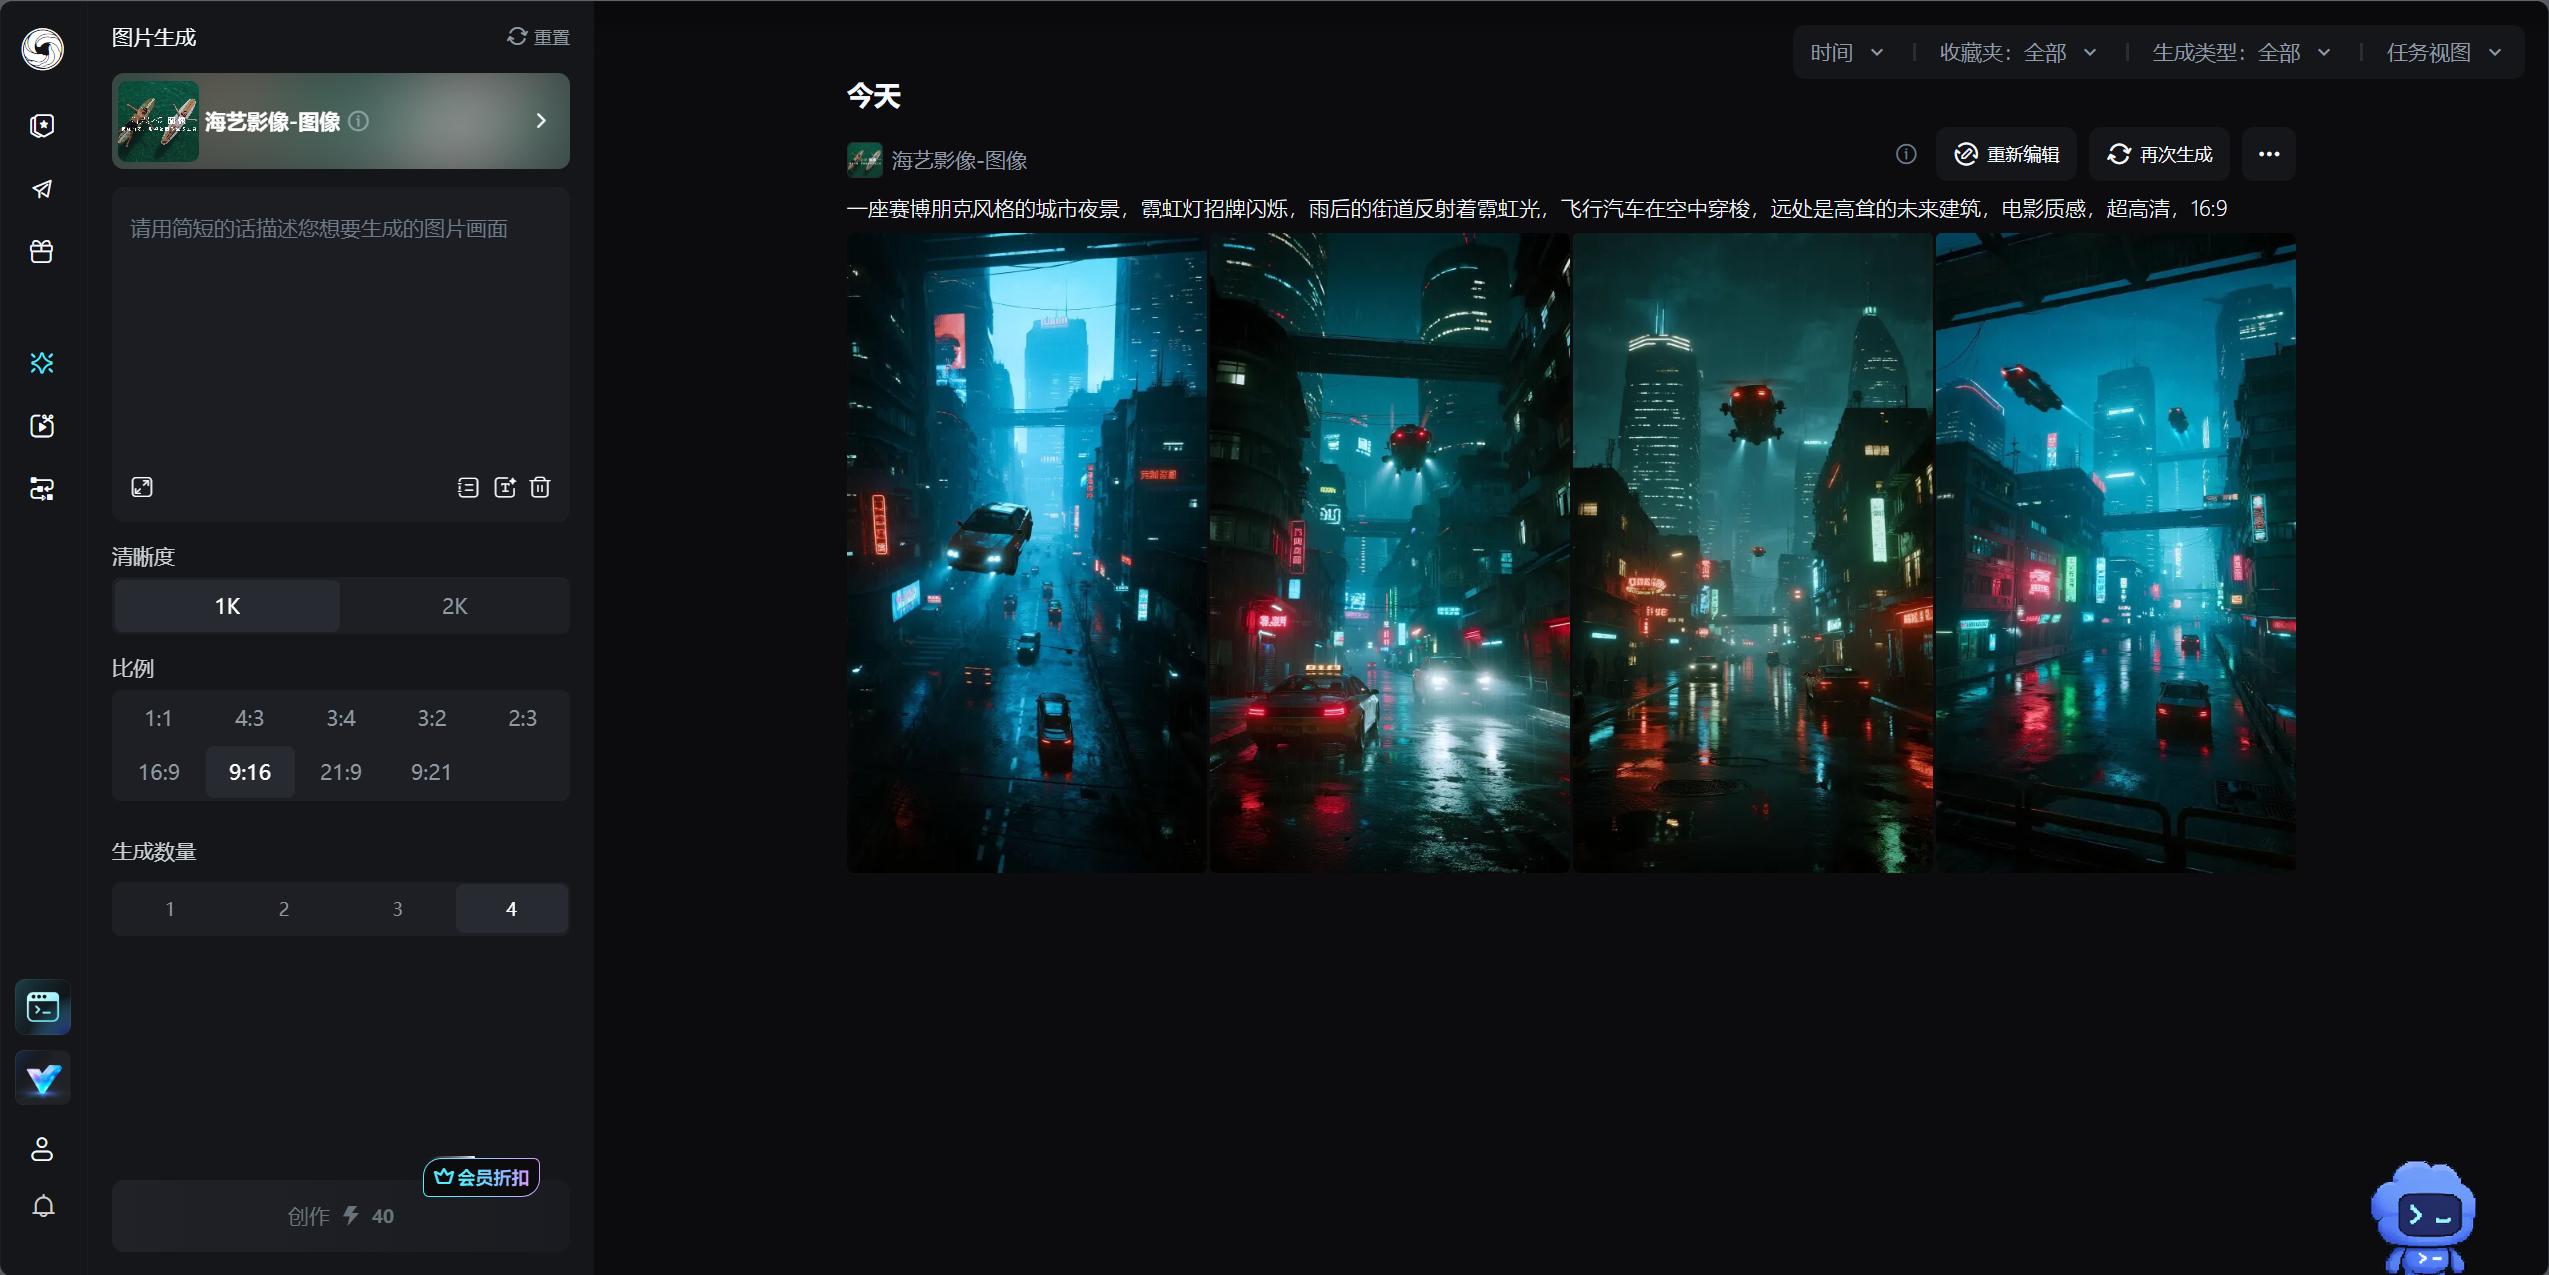This screenshot has height=1275, width=2549.
Task: Click the 再次生成 button
Action: (x=2159, y=154)
